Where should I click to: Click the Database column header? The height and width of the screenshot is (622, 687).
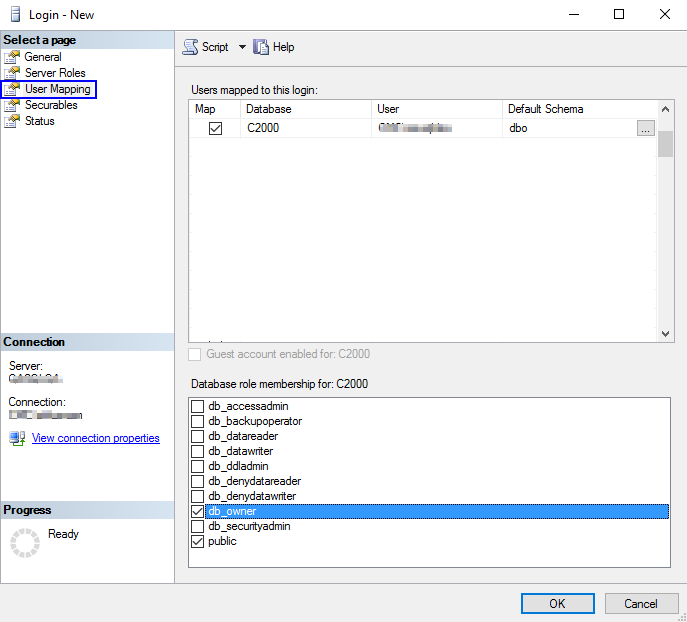click(306, 109)
